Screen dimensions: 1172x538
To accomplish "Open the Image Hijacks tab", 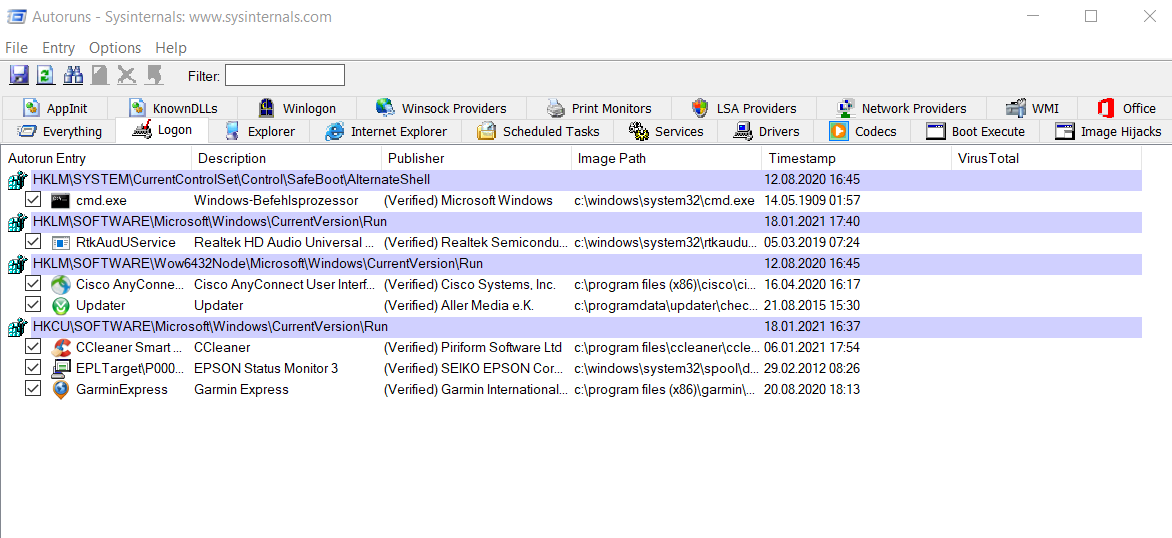I will pos(1108,132).
